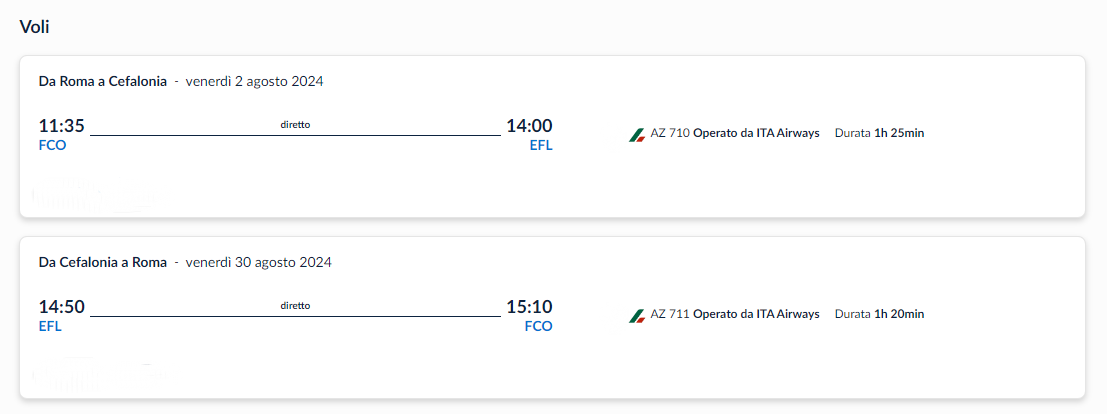Click 'diretto' label on Cefalonia–Roma flight
The image size is (1107, 414).
pyautogui.click(x=295, y=306)
